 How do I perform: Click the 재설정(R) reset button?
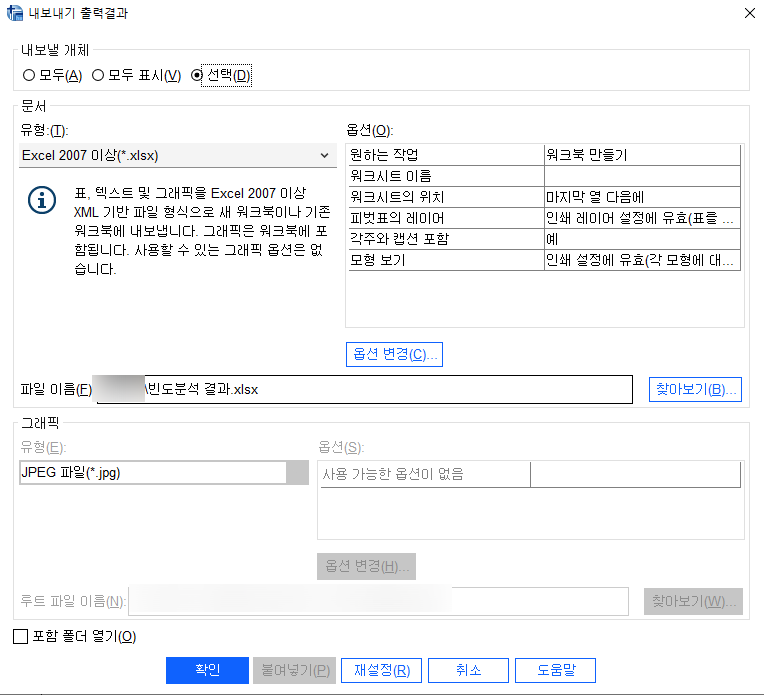click(x=382, y=670)
